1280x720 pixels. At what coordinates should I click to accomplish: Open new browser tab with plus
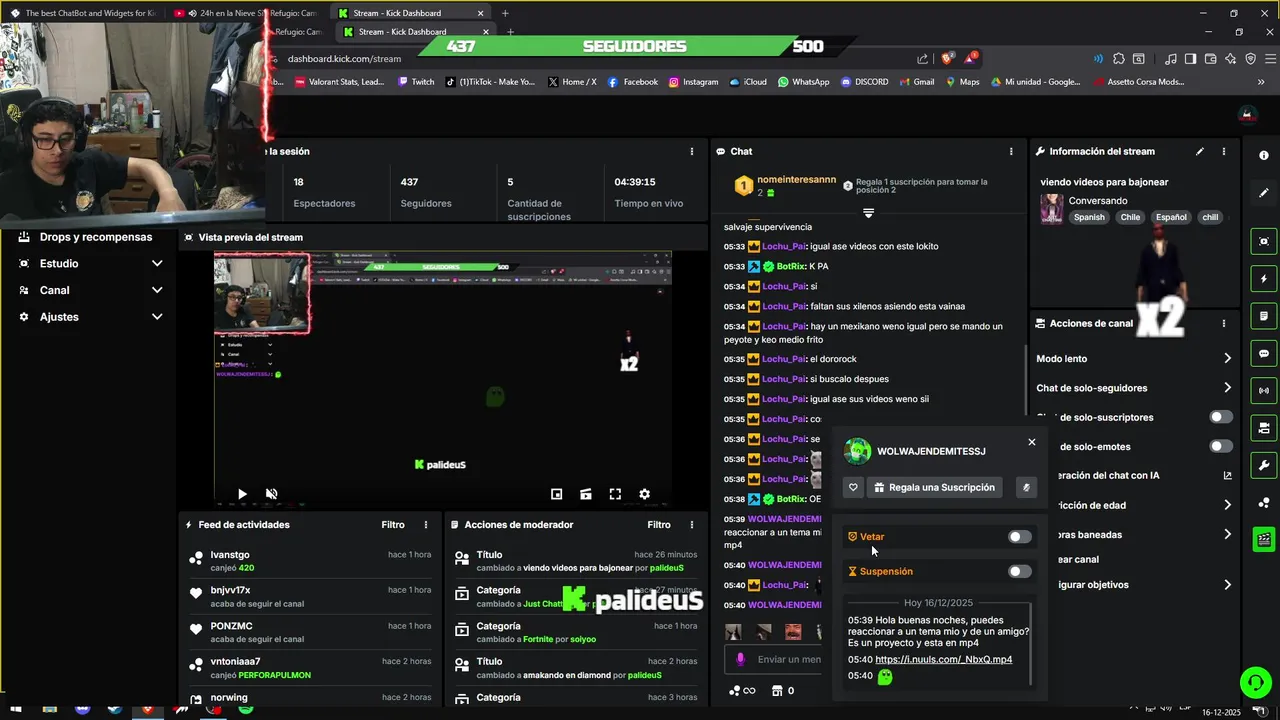click(x=505, y=13)
